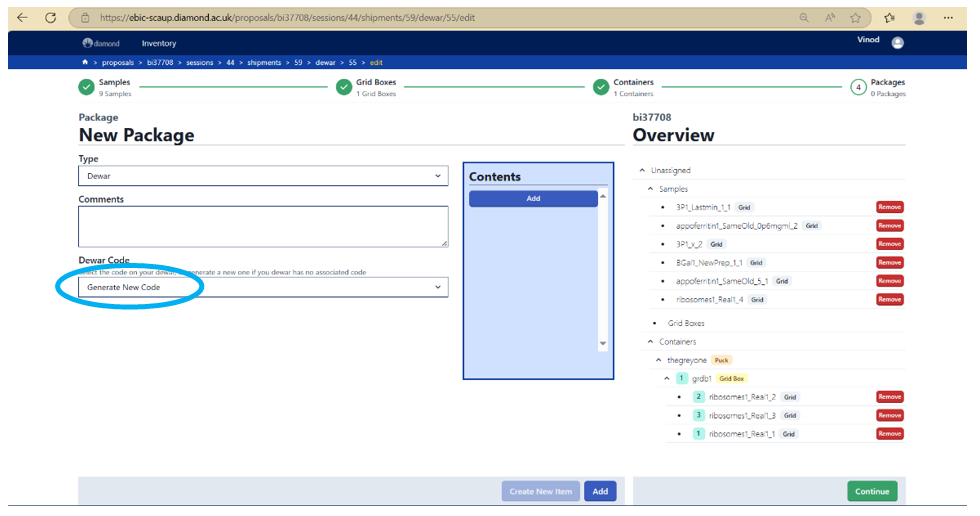Click the Samples step checkmark

coord(86,87)
